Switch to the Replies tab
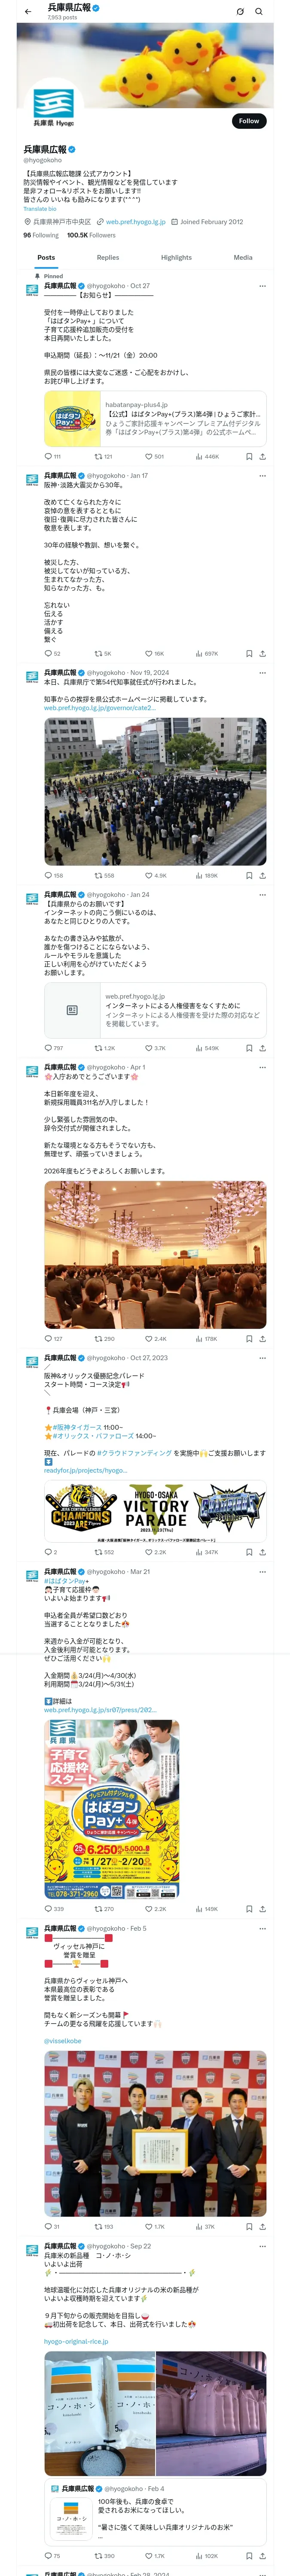The width and height of the screenshot is (290, 2576). point(108,257)
